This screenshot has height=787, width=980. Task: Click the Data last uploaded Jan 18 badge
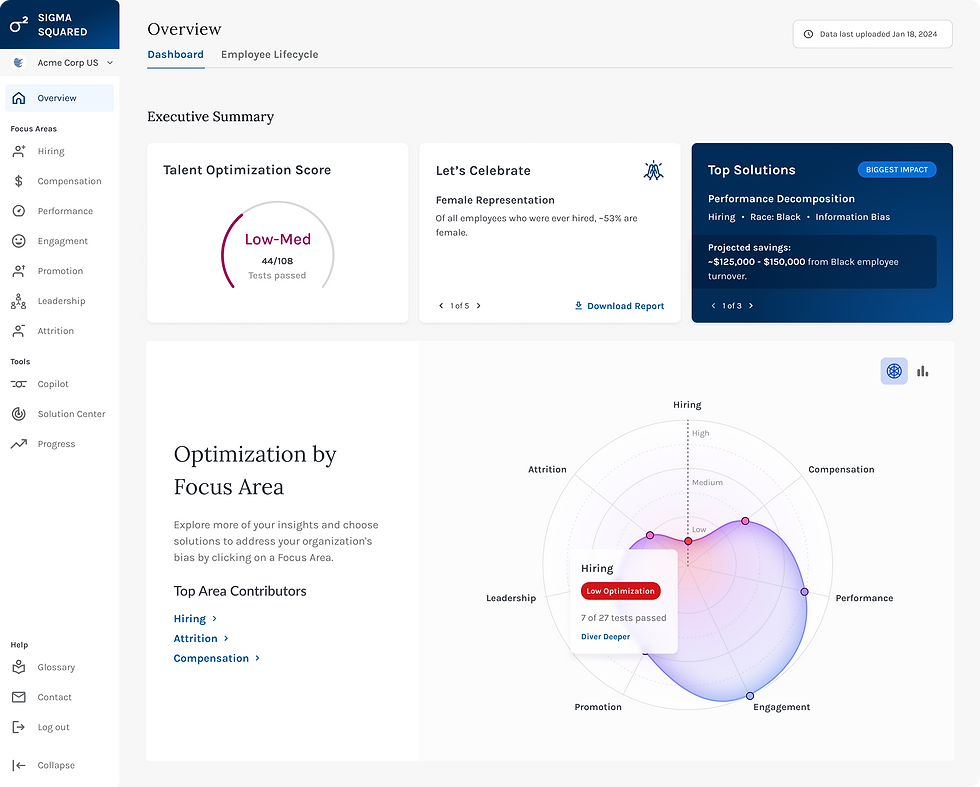(x=872, y=33)
